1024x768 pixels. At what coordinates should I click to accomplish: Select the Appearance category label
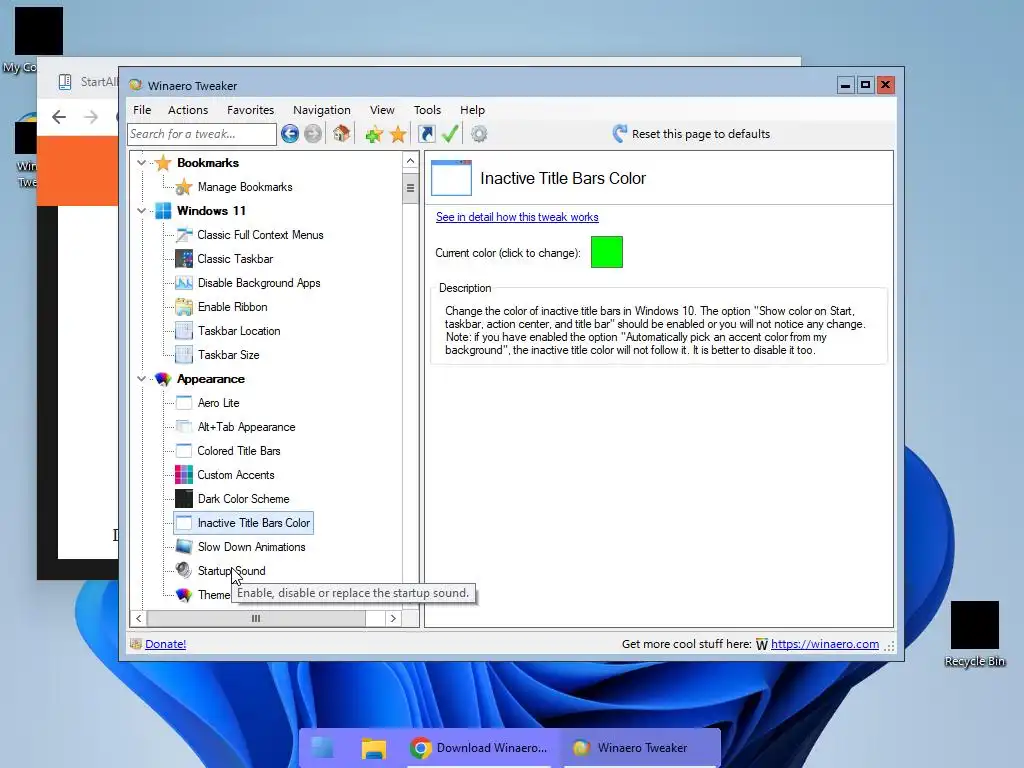[210, 379]
